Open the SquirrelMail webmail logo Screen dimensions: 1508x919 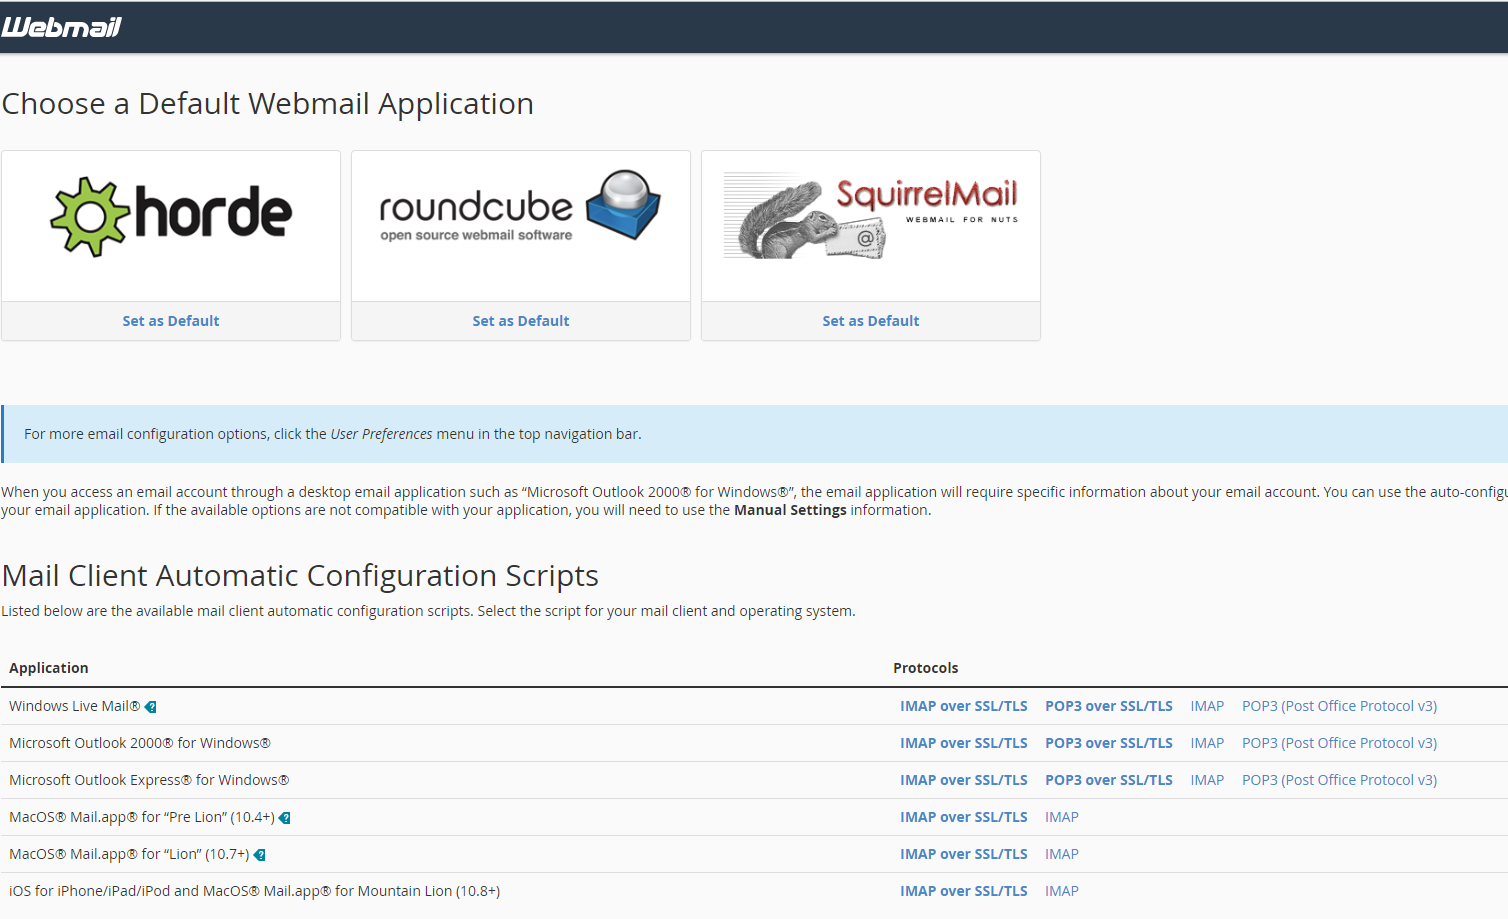tap(870, 216)
